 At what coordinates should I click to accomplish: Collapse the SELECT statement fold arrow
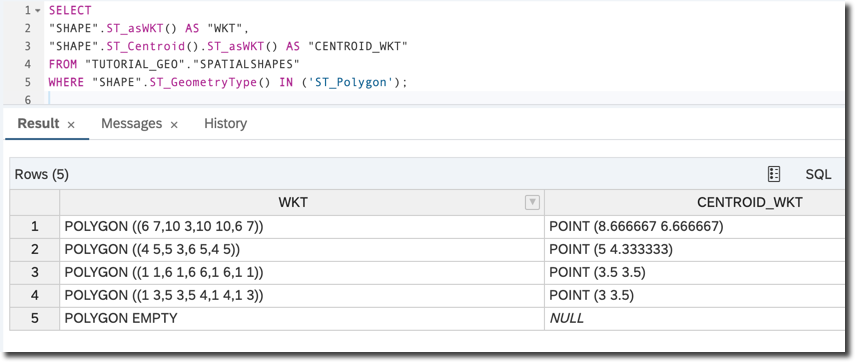[x=38, y=10]
